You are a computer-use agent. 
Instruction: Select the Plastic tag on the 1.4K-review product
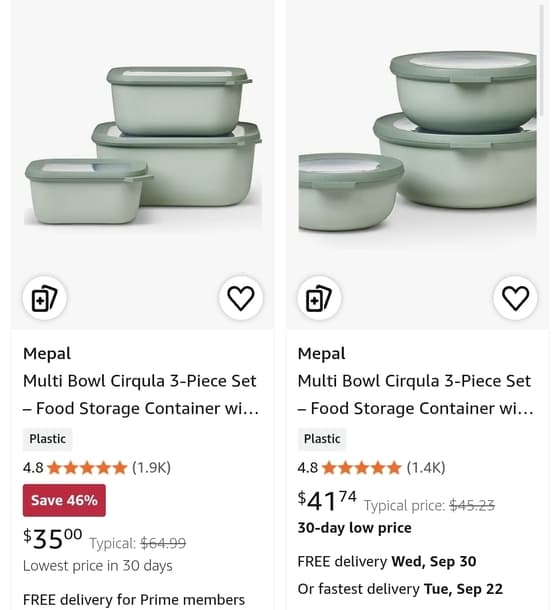pos(322,439)
